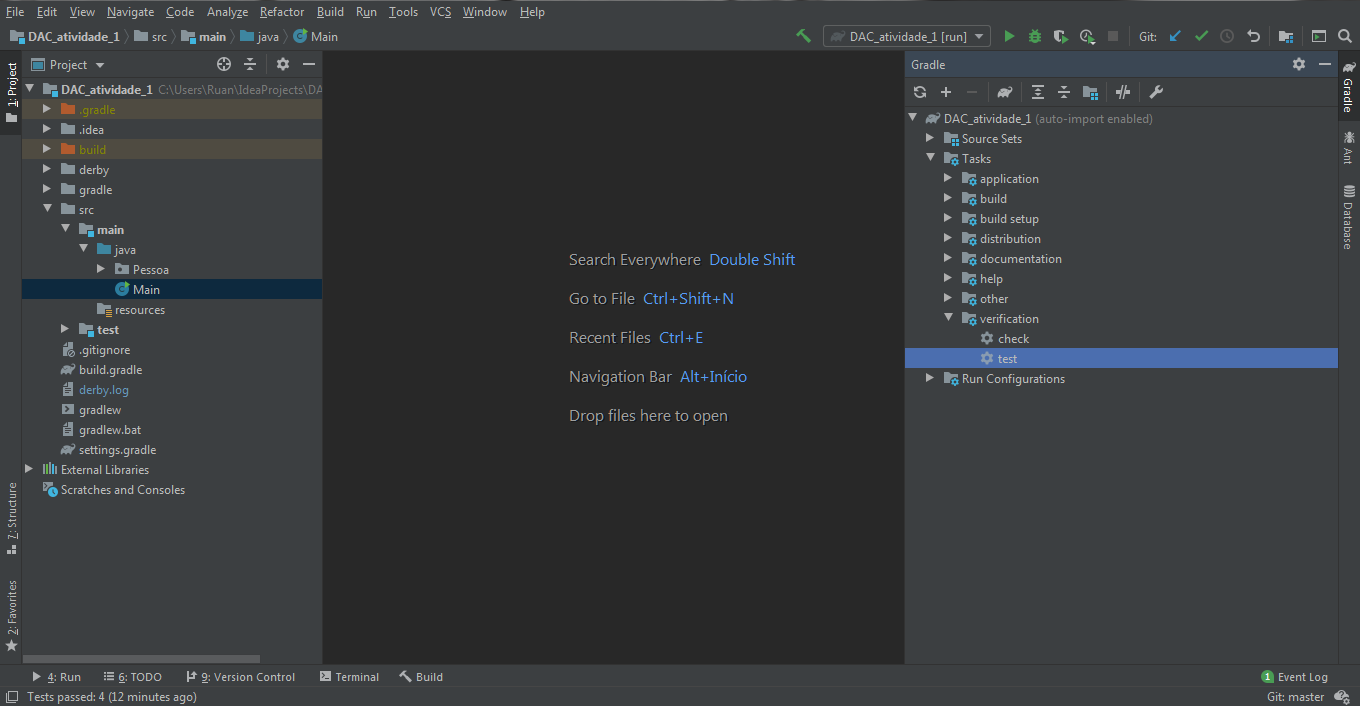Open the Tools menu
This screenshot has width=1360, height=706.
(403, 12)
